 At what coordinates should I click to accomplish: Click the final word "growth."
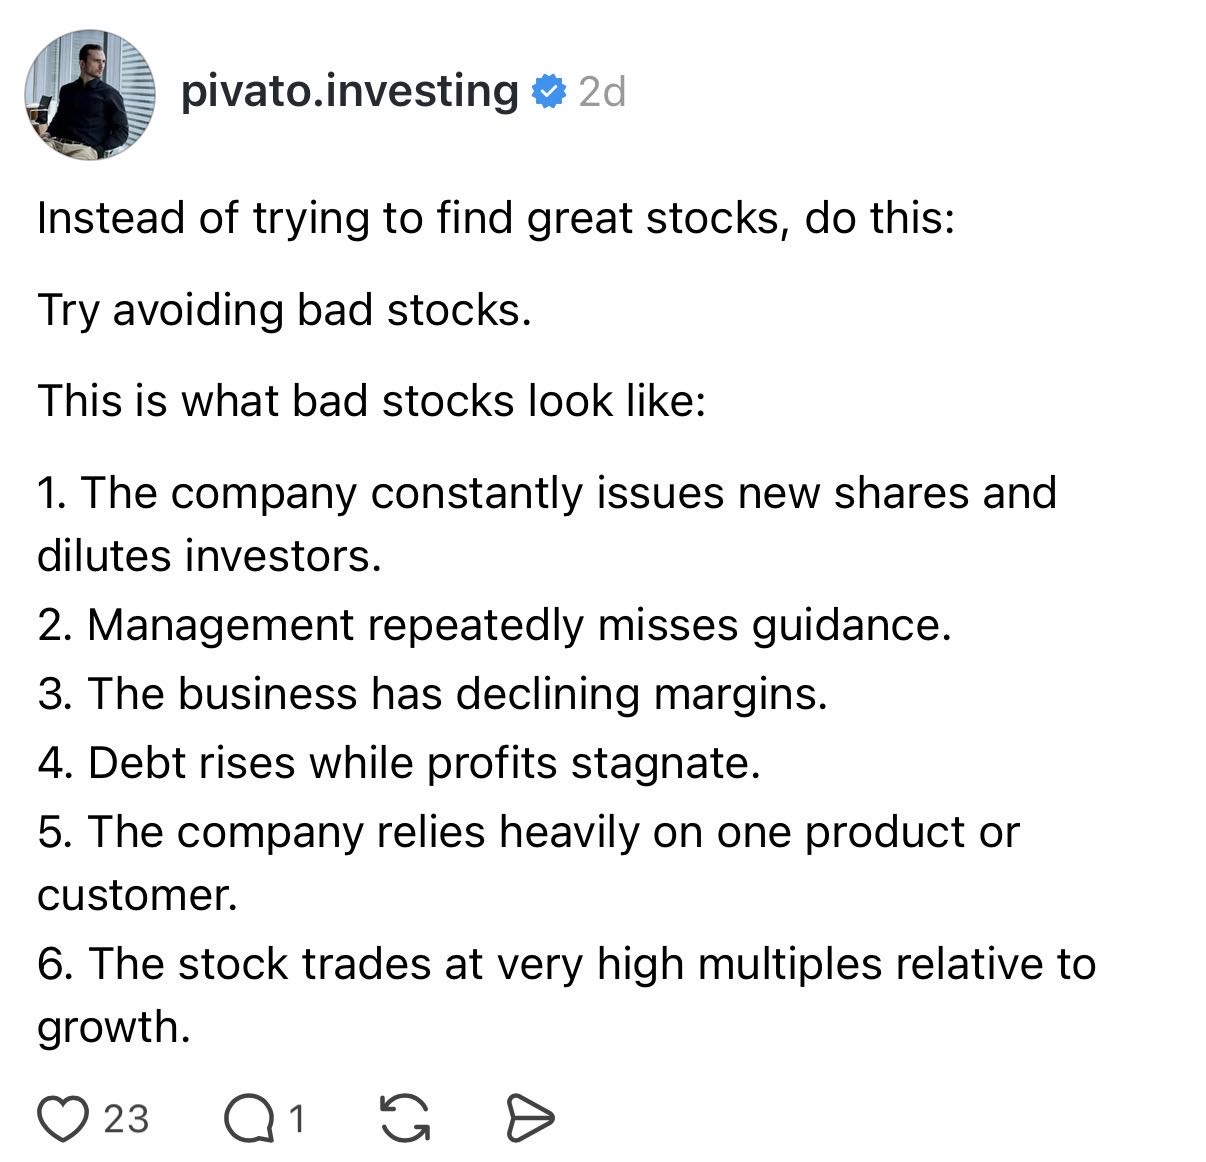[x=113, y=1027]
